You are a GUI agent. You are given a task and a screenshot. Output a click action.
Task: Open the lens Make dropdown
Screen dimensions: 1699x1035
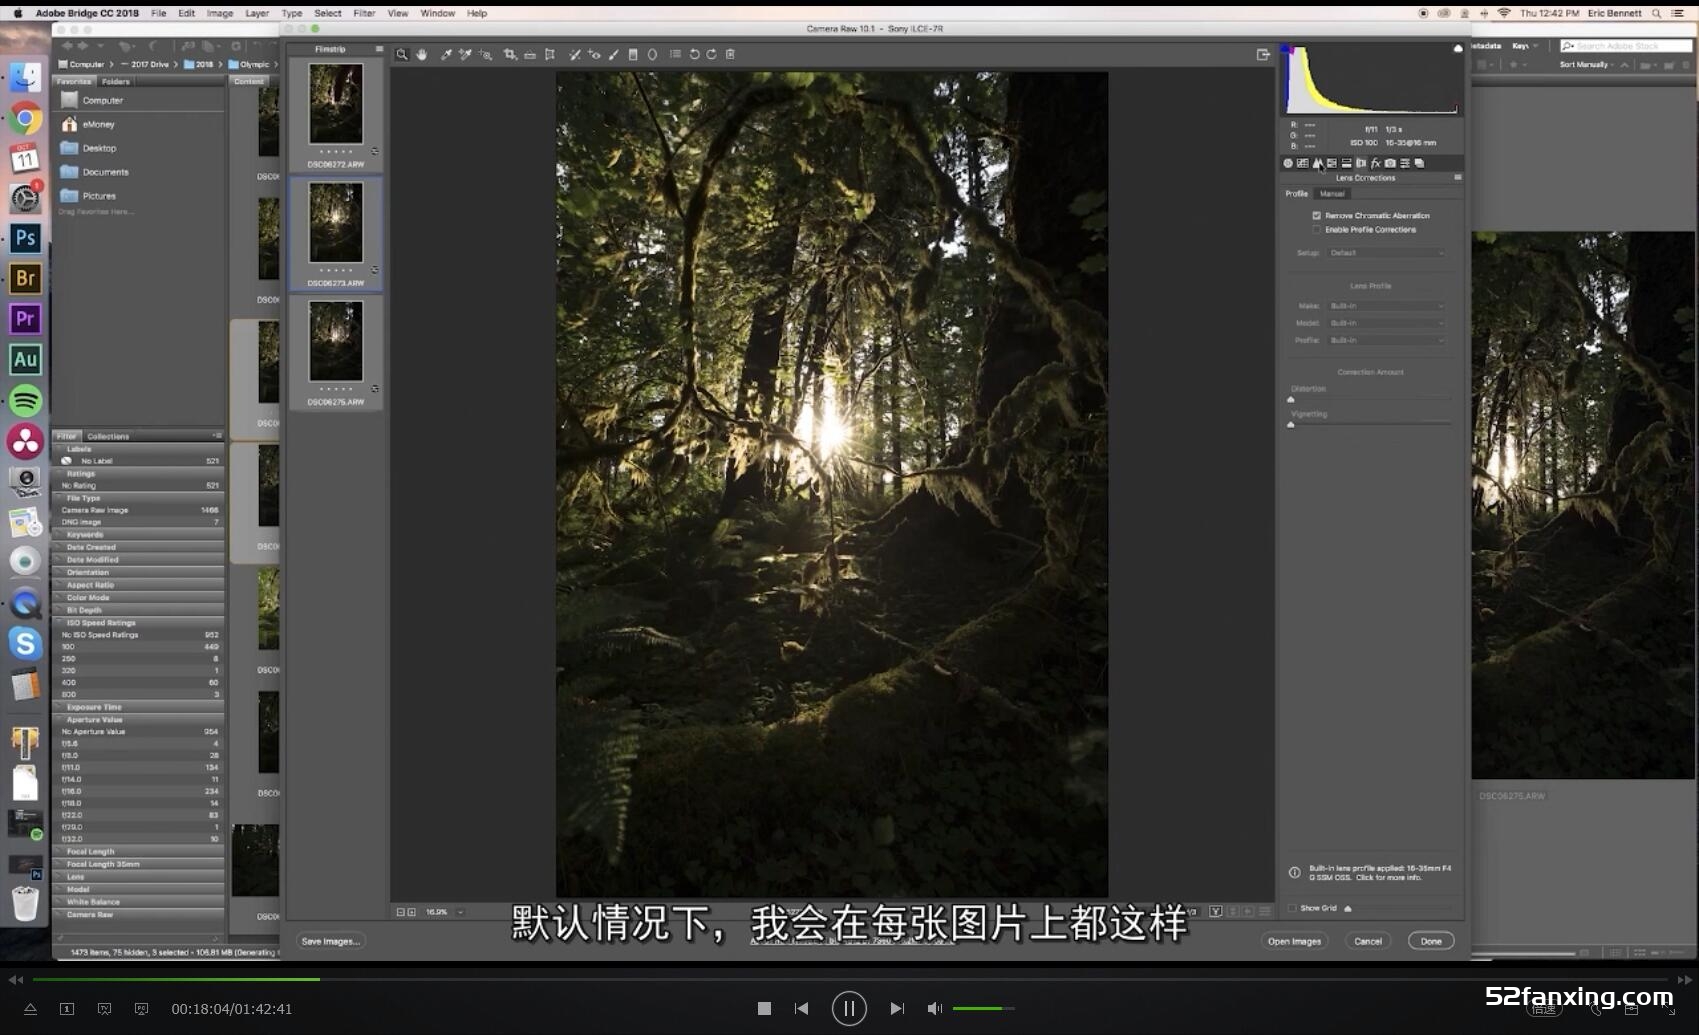point(1386,306)
